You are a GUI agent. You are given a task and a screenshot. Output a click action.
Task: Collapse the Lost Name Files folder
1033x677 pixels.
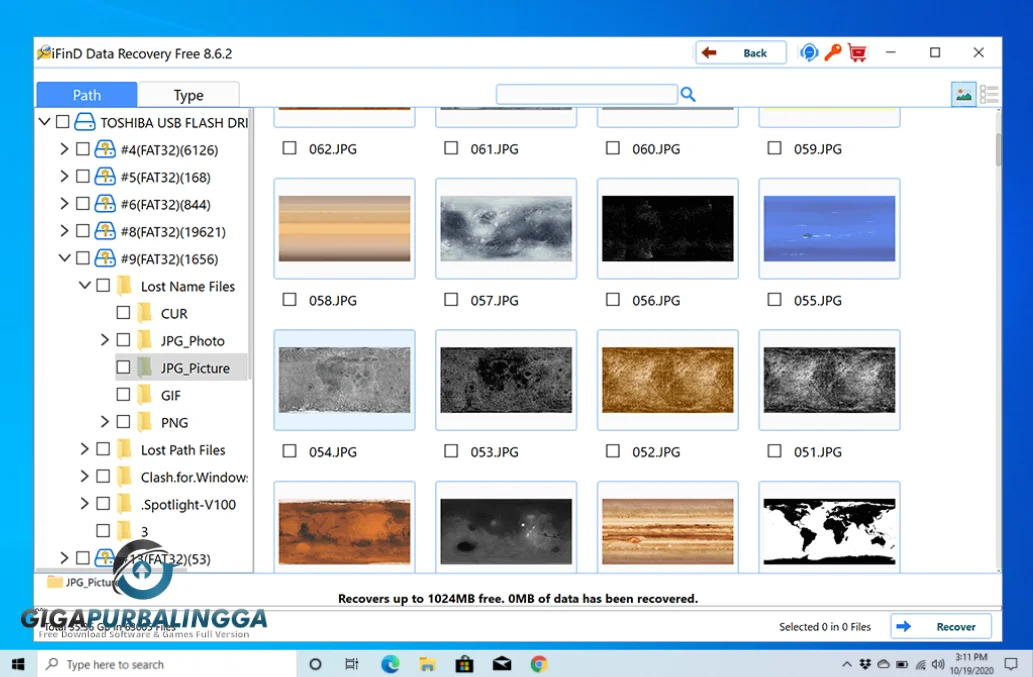(x=85, y=285)
